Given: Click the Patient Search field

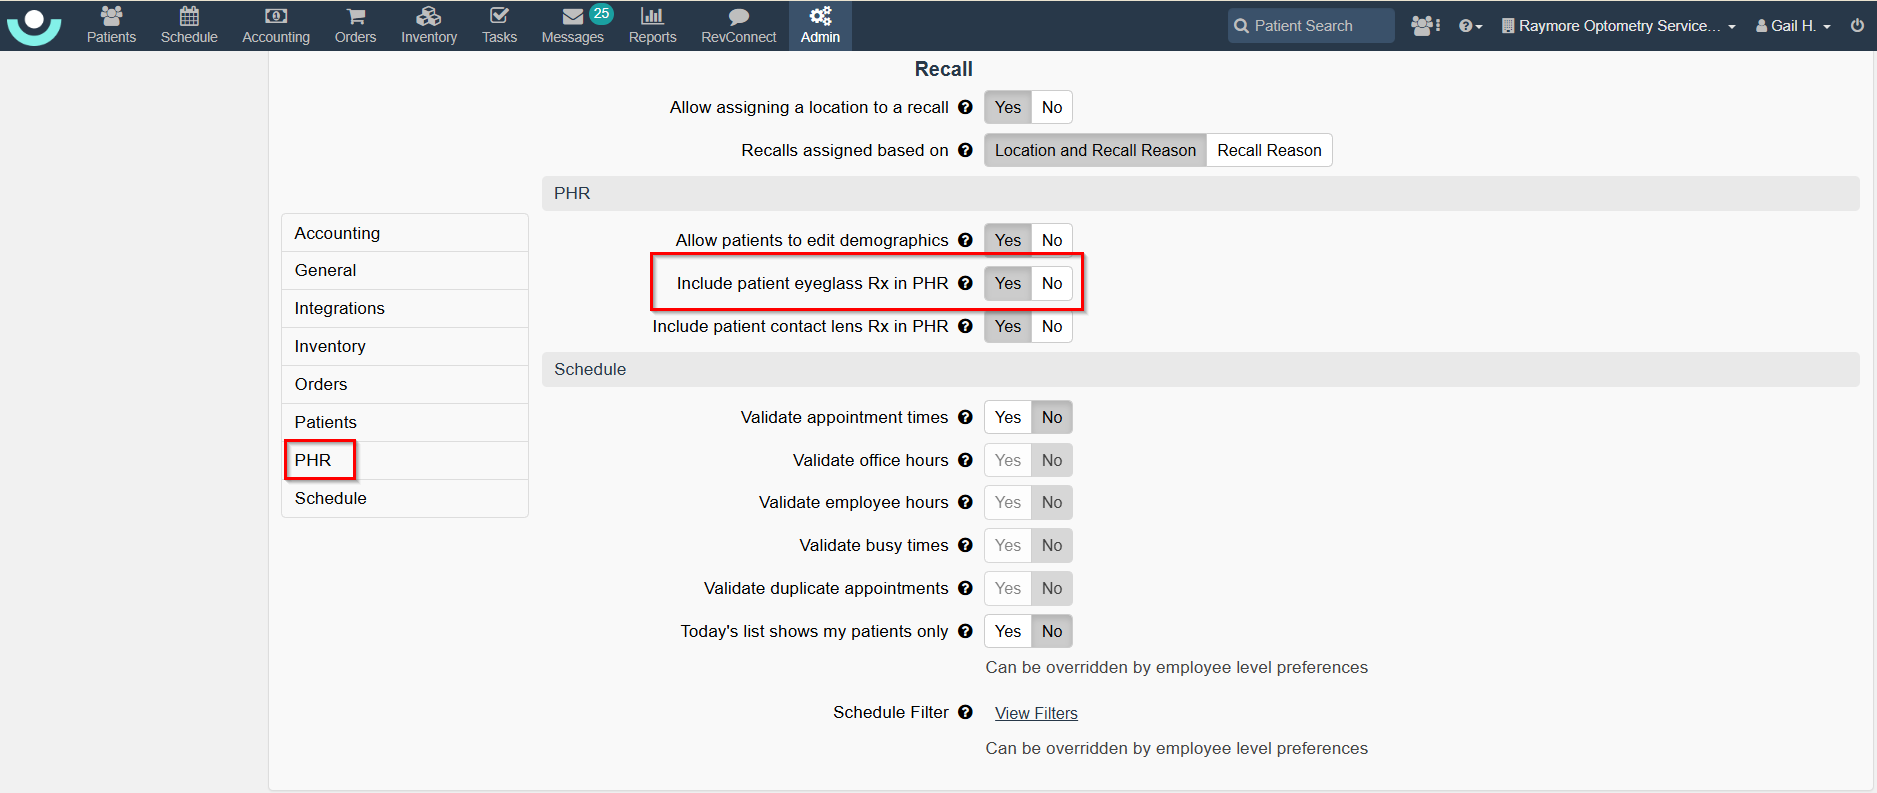Looking at the screenshot, I should pyautogui.click(x=1311, y=26).
